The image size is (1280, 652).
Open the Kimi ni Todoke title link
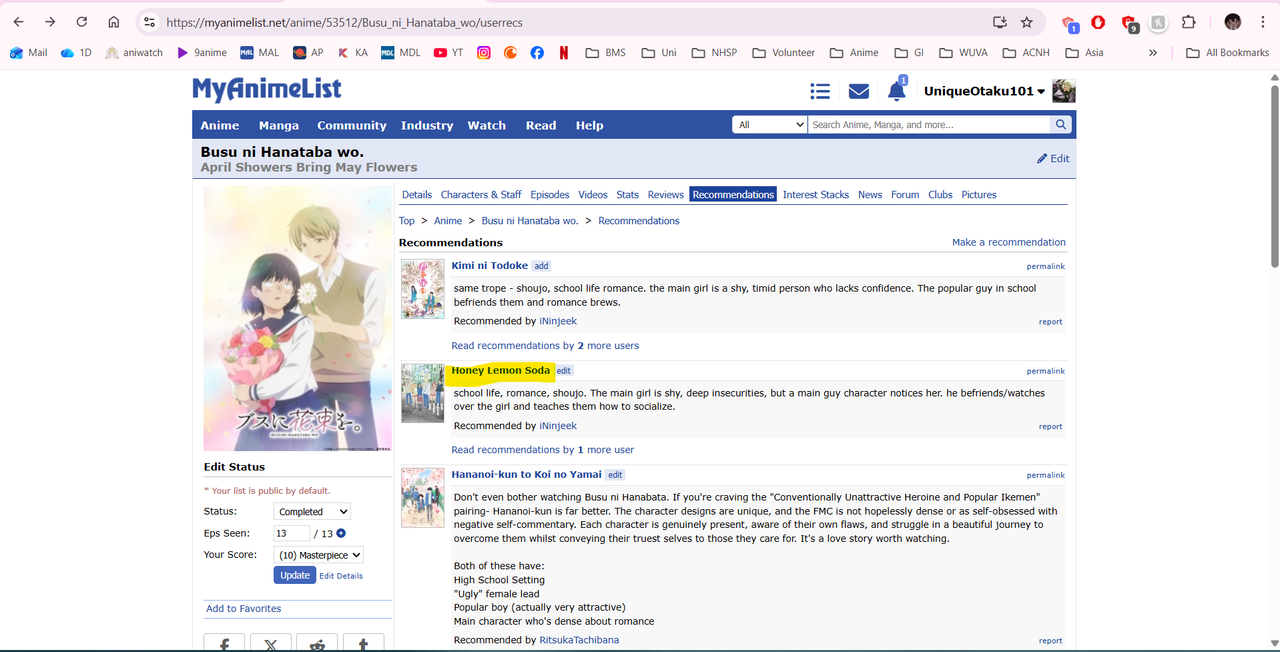(x=489, y=265)
